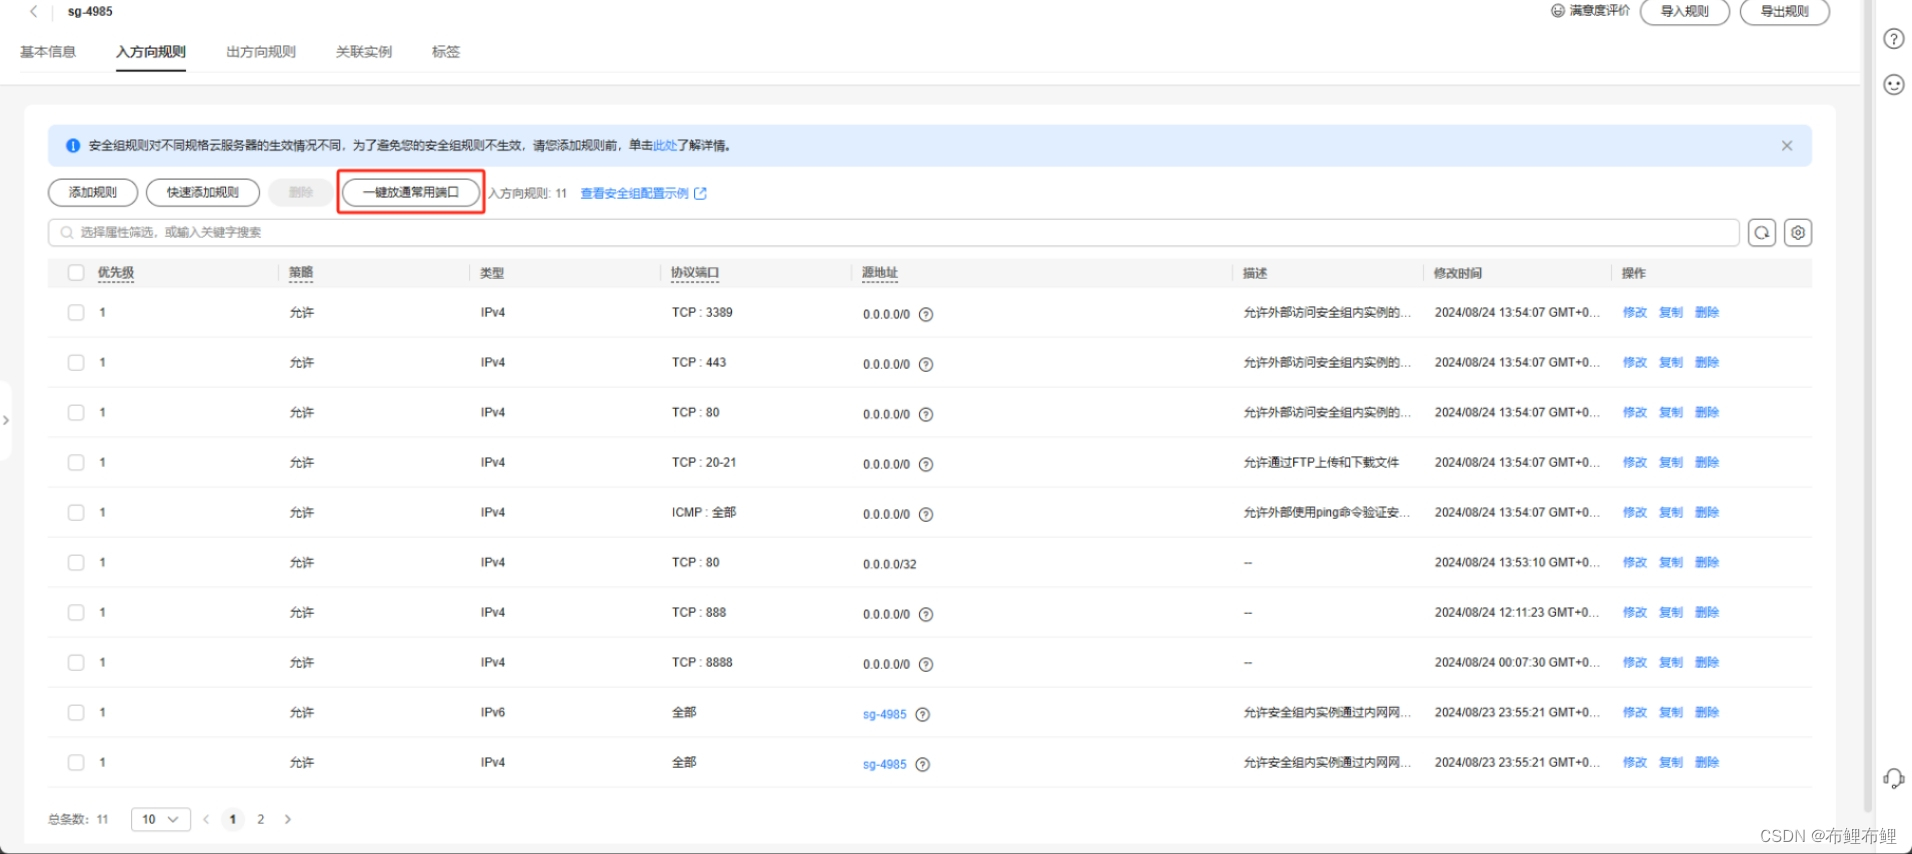This screenshot has height=854, width=1912.
Task: Open the customer service headset icon
Action: pyautogui.click(x=1894, y=778)
